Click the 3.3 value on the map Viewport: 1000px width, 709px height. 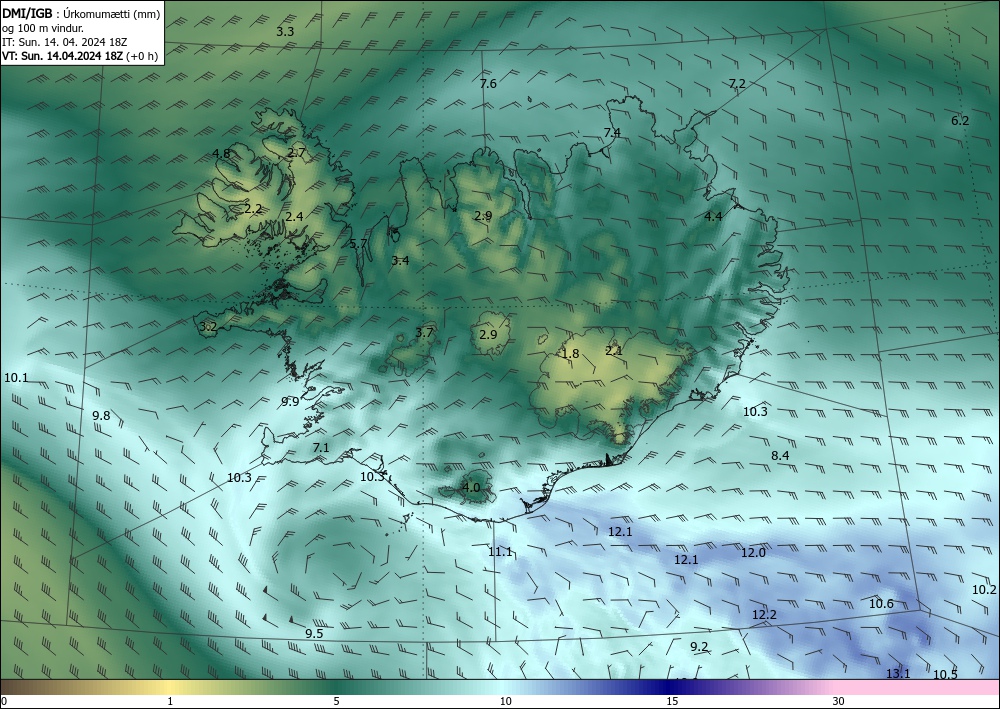pos(285,31)
